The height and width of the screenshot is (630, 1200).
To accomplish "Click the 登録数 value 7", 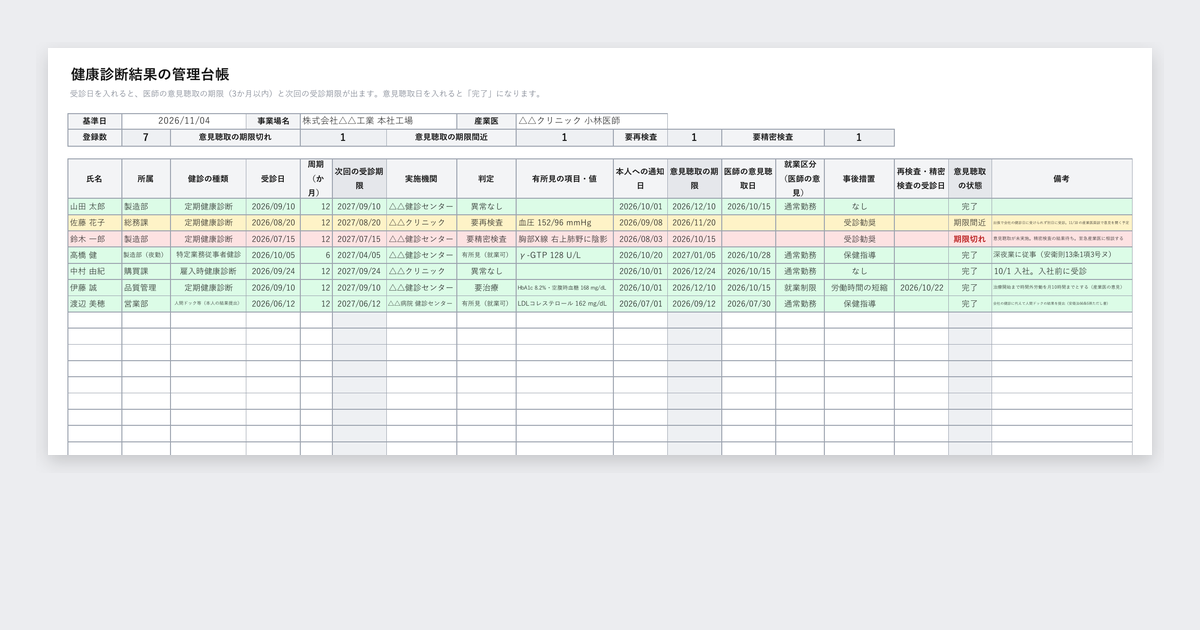I will click(x=146, y=138).
